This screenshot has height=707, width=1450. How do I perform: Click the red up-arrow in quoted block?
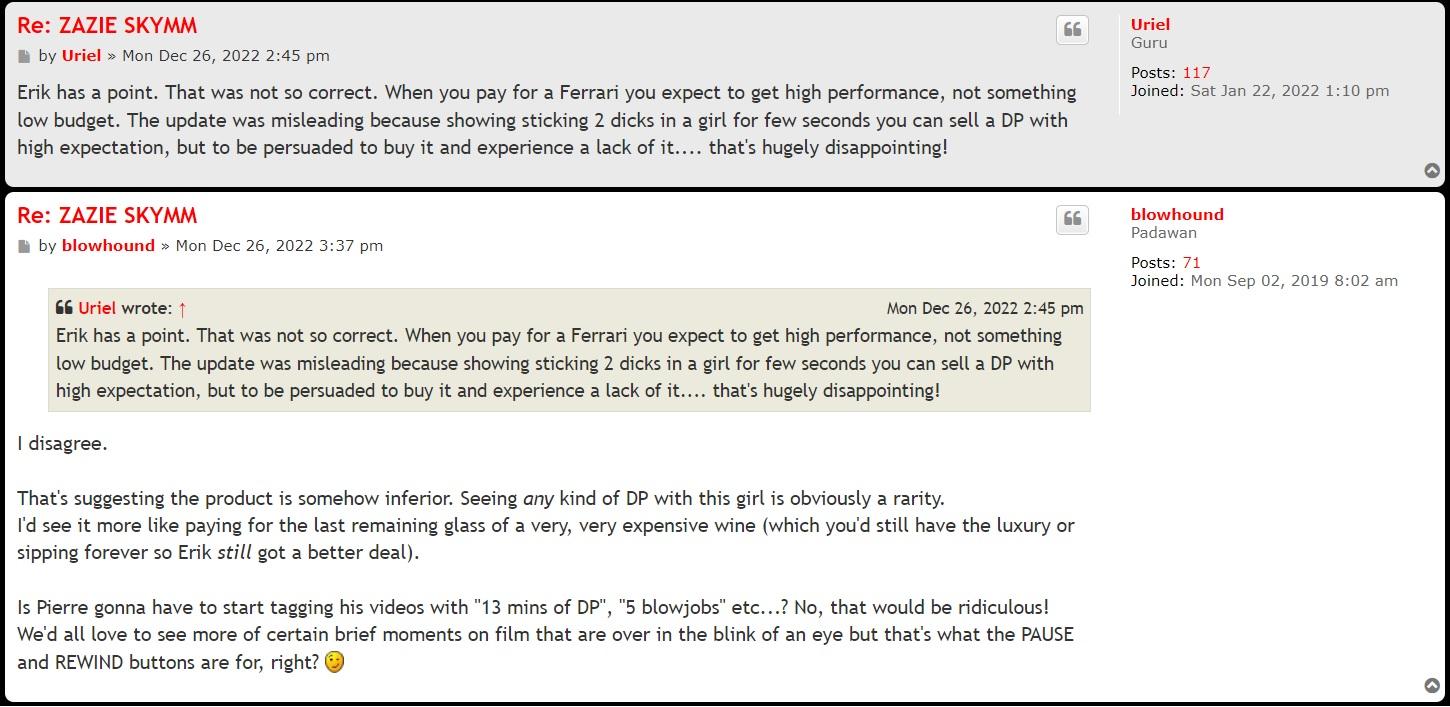pyautogui.click(x=182, y=309)
